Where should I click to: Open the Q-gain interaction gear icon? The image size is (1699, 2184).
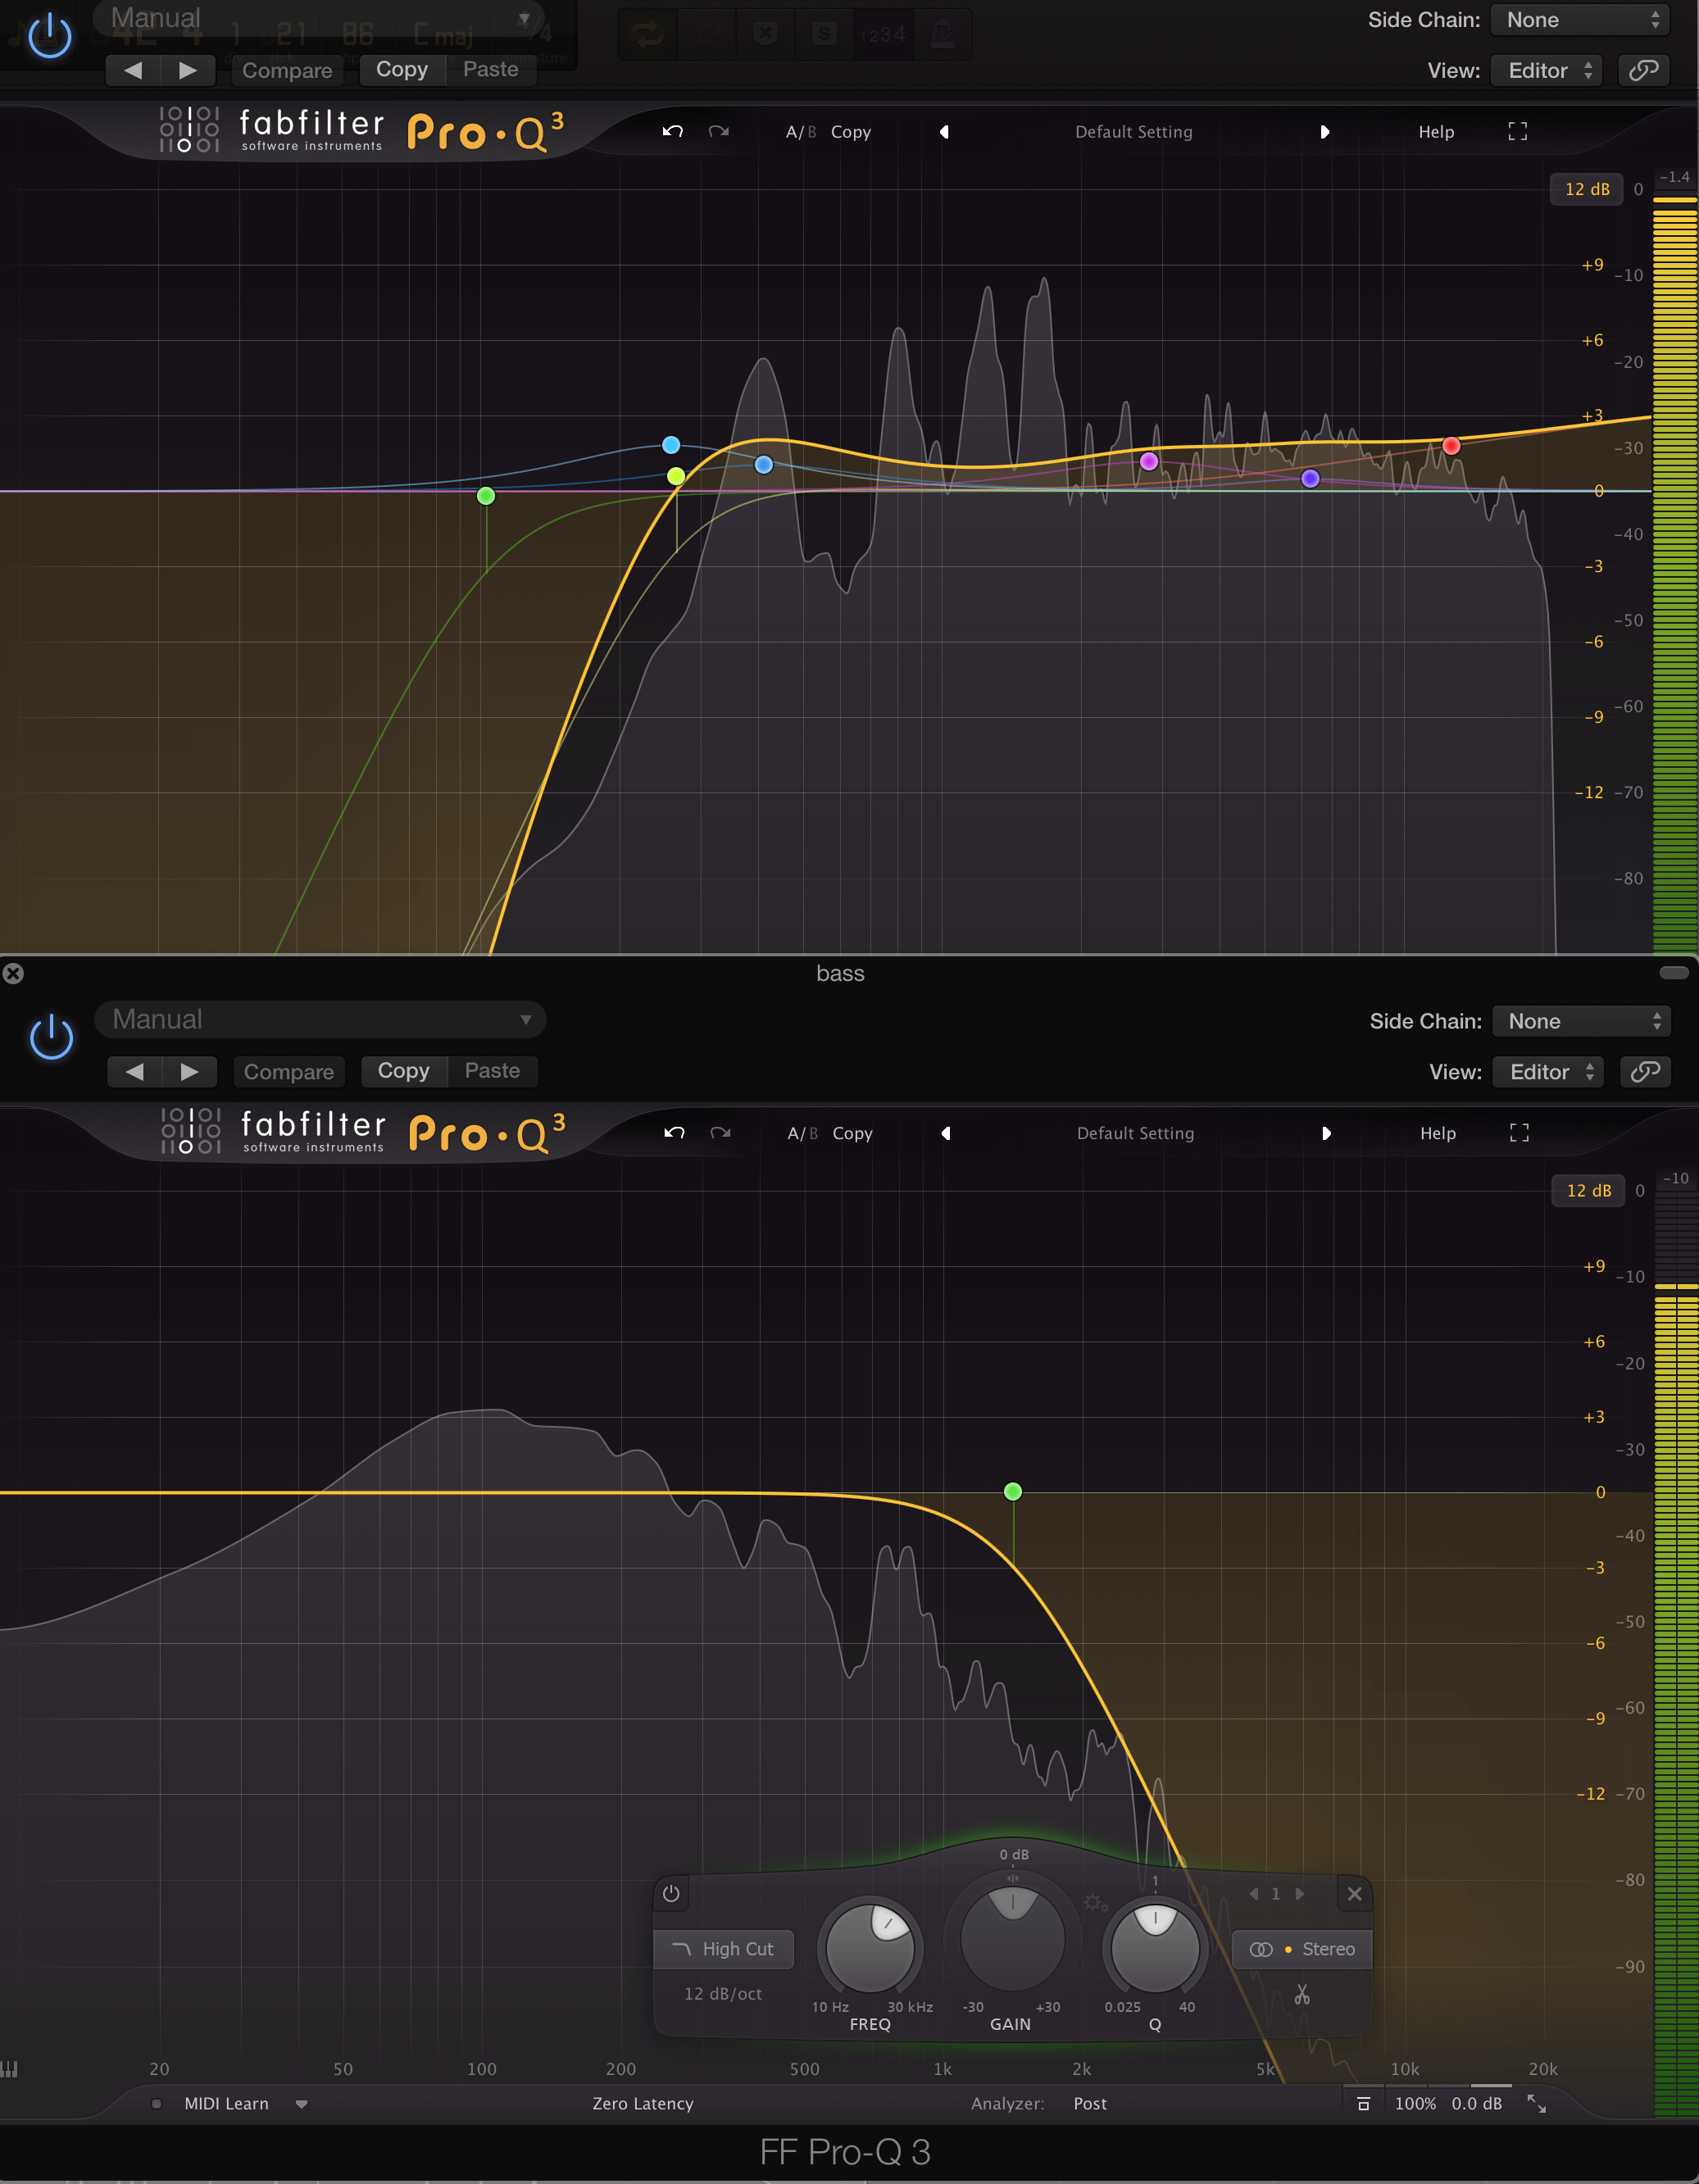[x=1096, y=1903]
